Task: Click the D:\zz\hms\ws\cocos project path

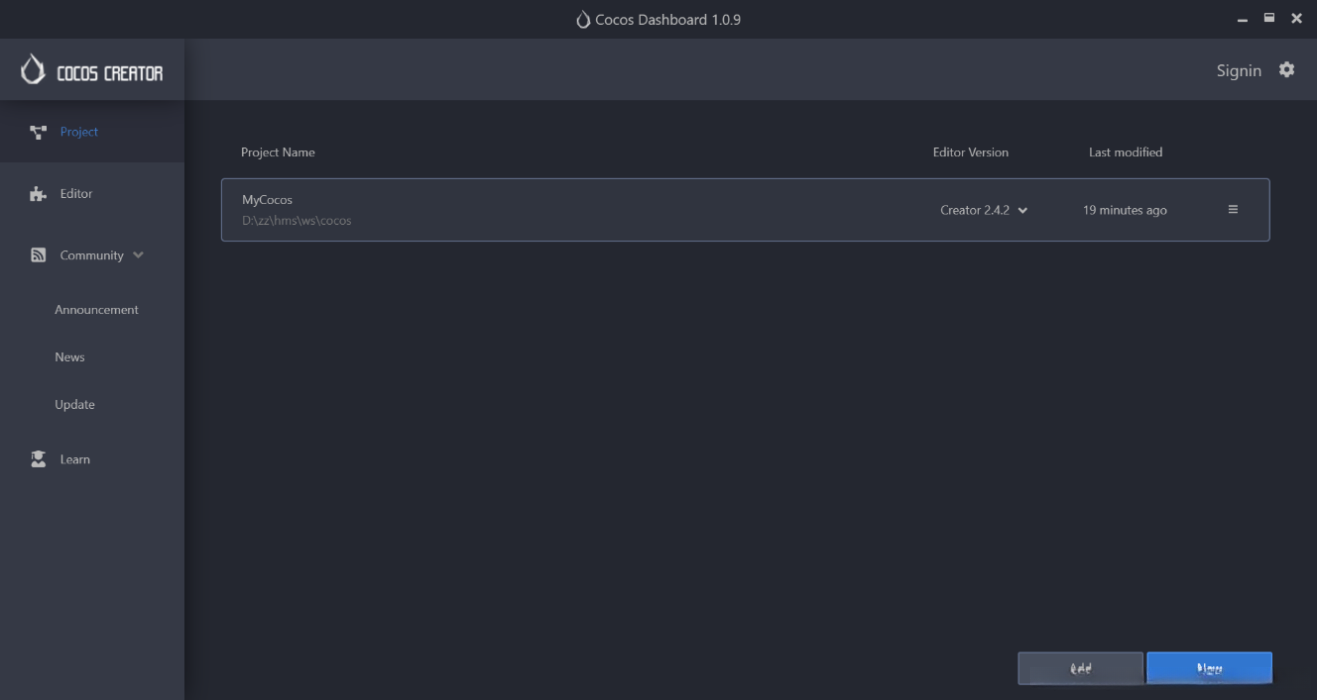Action: click(297, 221)
